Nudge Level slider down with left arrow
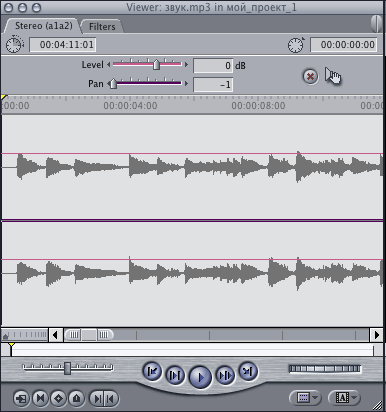This screenshot has height=412, width=386. point(108,65)
